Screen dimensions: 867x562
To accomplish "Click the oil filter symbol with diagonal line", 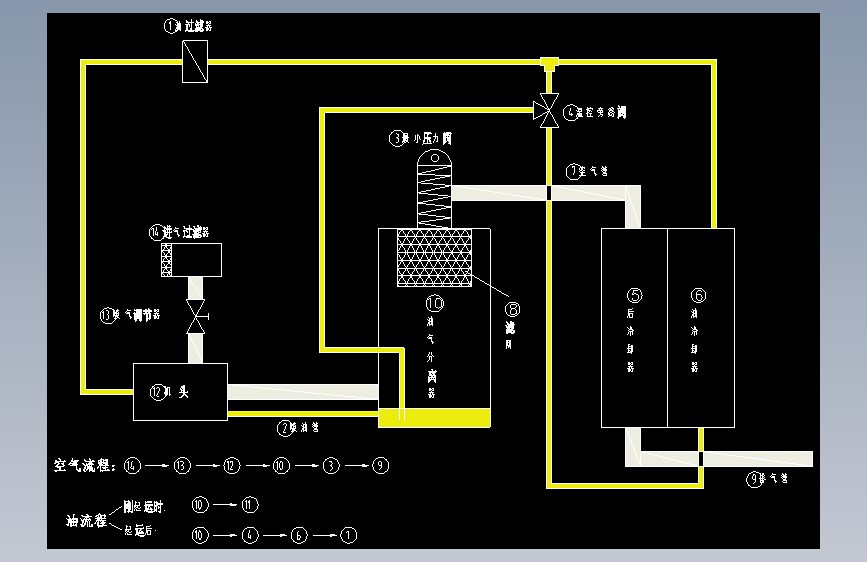I will click(x=195, y=61).
